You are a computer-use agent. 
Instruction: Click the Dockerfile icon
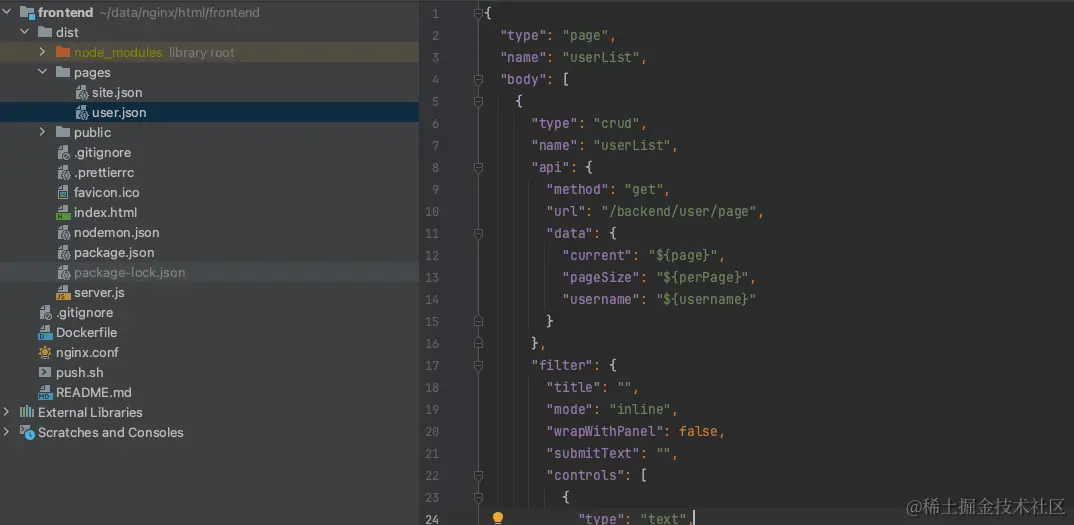pos(45,332)
